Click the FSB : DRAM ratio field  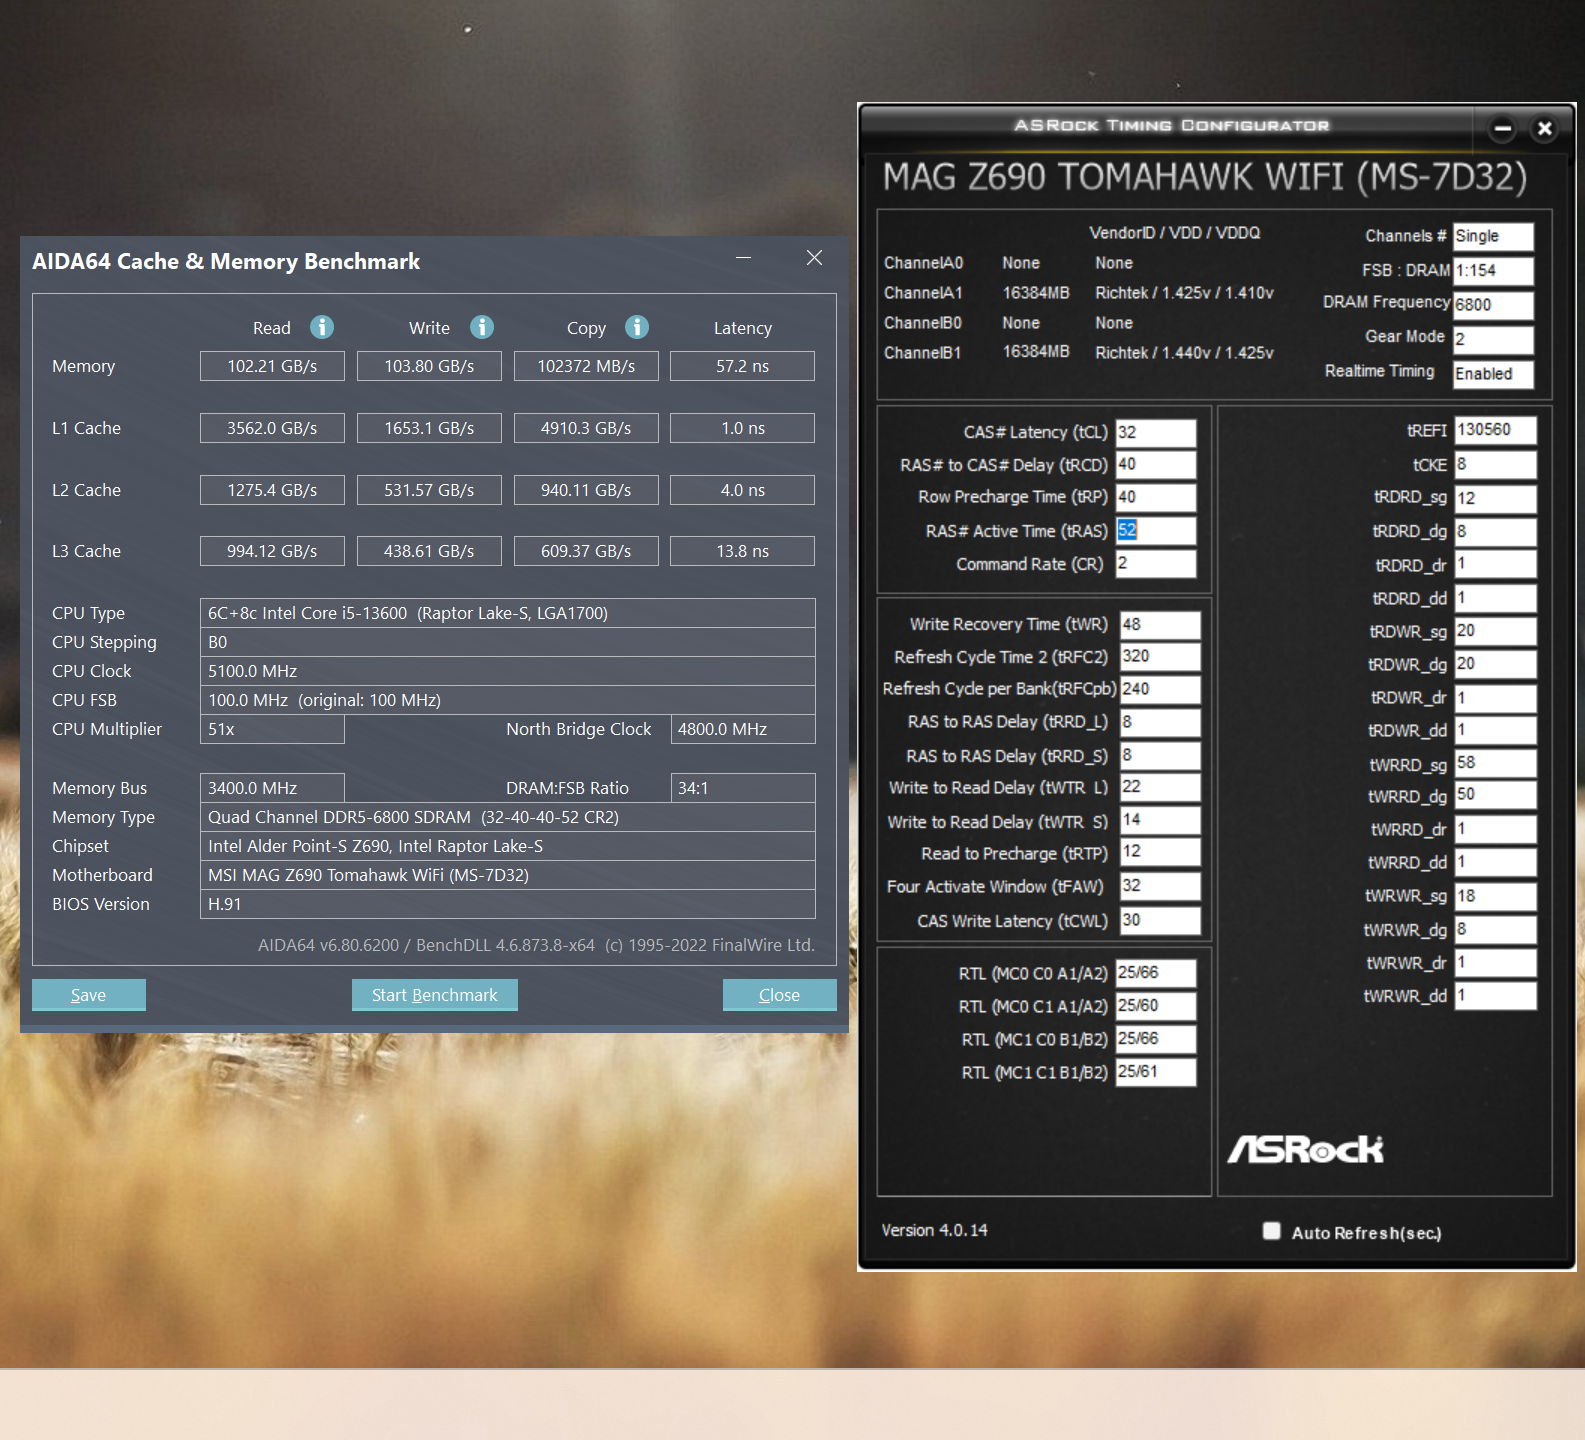[x=1493, y=270]
